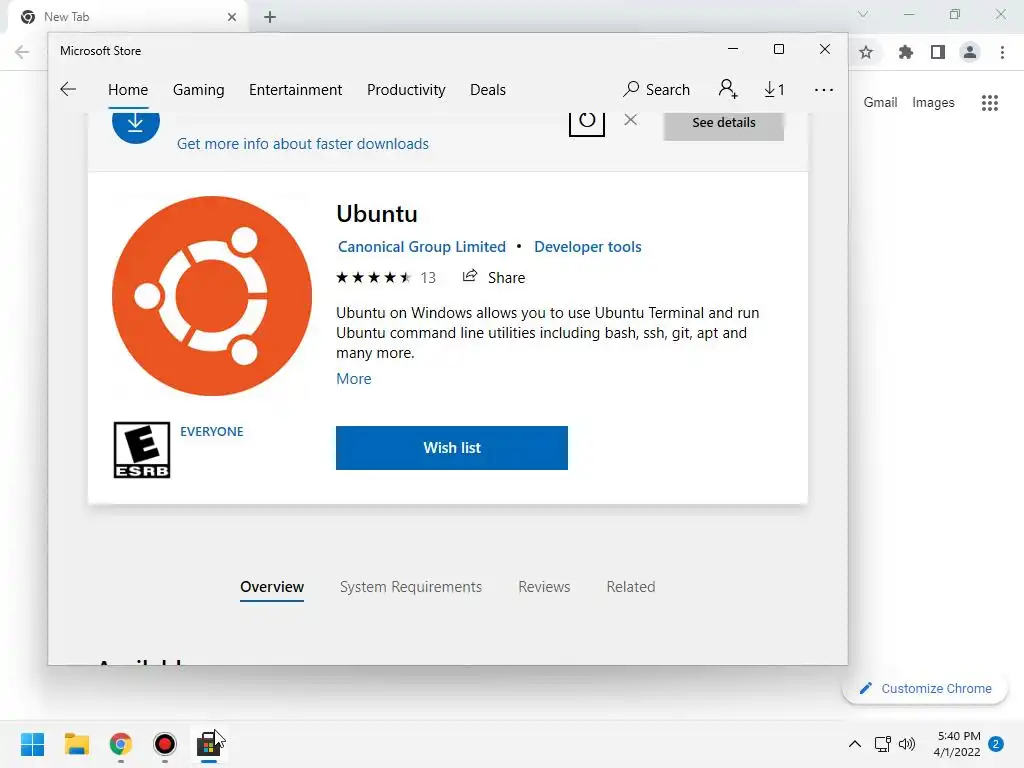1024x768 pixels.
Task: Click the Ubuntu app logo
Action: pyautogui.click(x=212, y=296)
